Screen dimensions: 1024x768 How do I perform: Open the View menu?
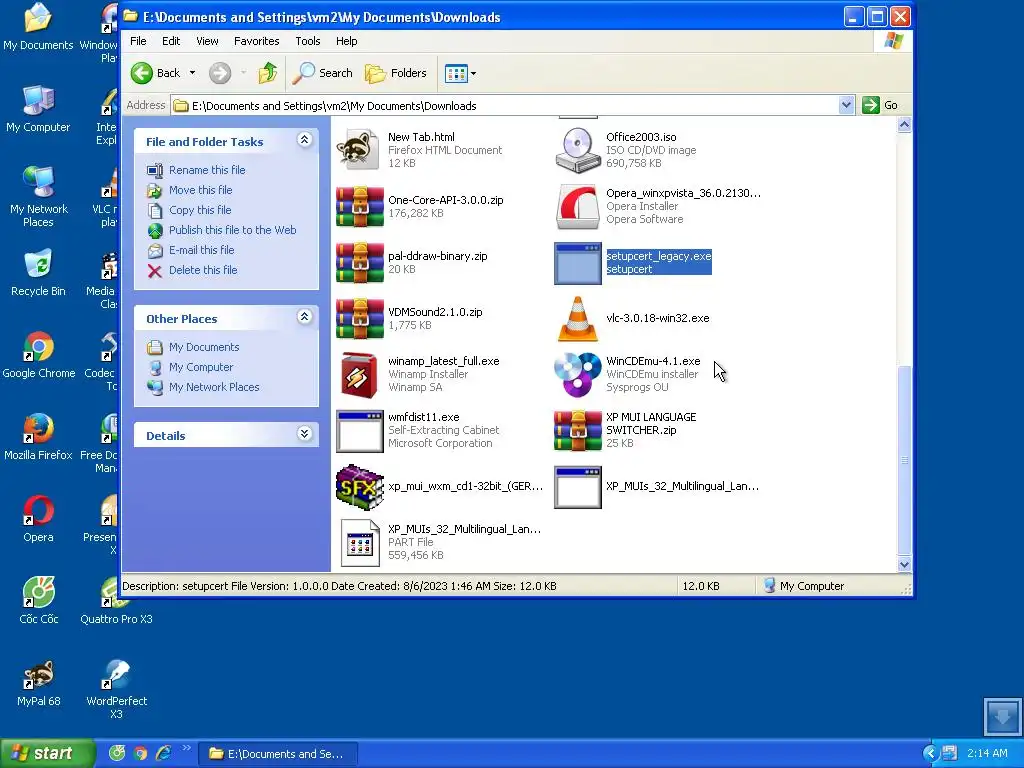[x=207, y=41]
